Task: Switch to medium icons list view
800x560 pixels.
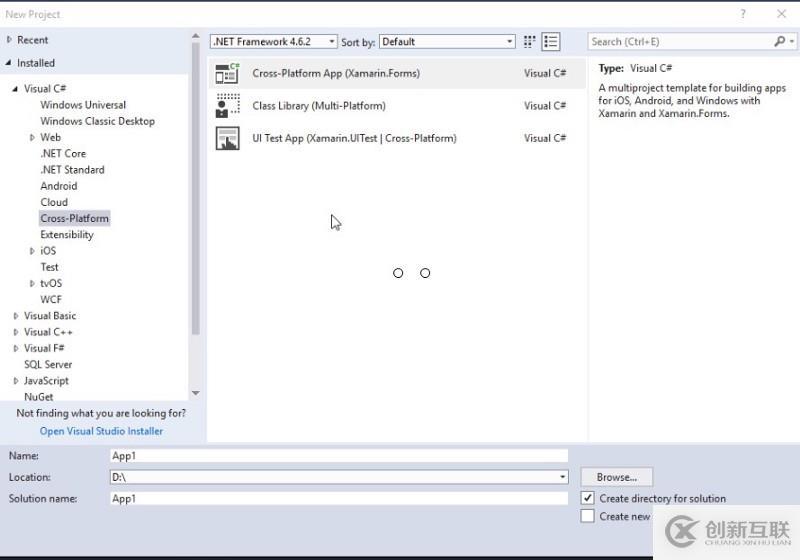Action: (551, 41)
